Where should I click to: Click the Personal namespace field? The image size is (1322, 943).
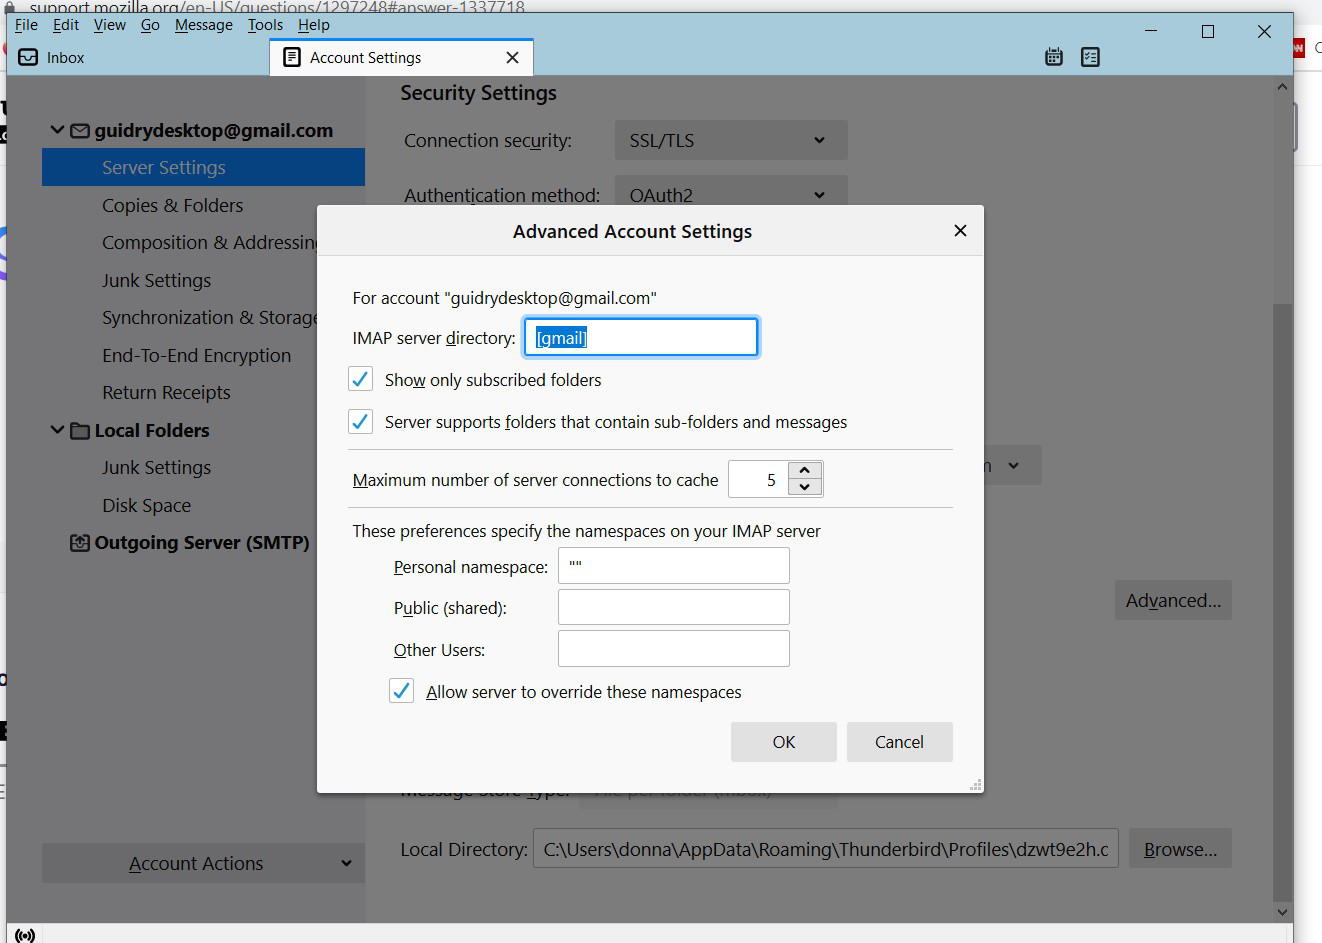coord(673,565)
